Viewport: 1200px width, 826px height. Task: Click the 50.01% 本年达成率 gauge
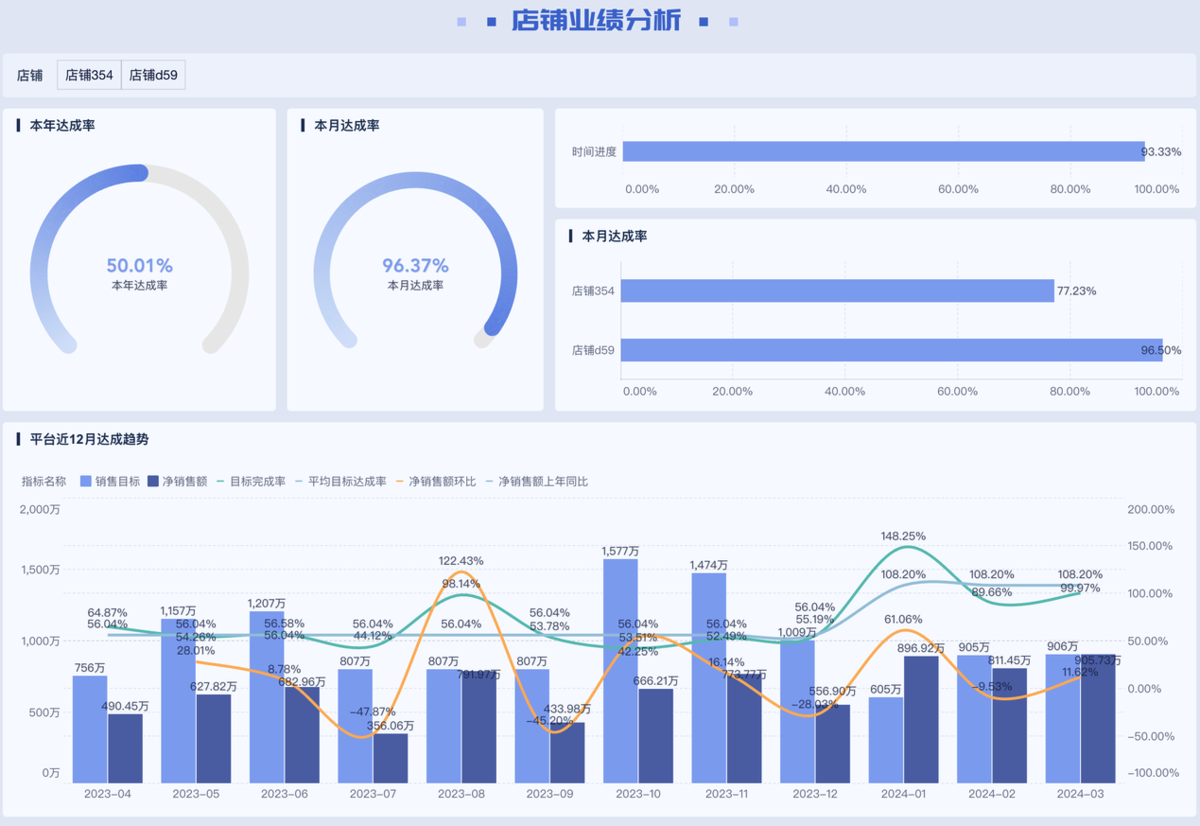tap(139, 266)
